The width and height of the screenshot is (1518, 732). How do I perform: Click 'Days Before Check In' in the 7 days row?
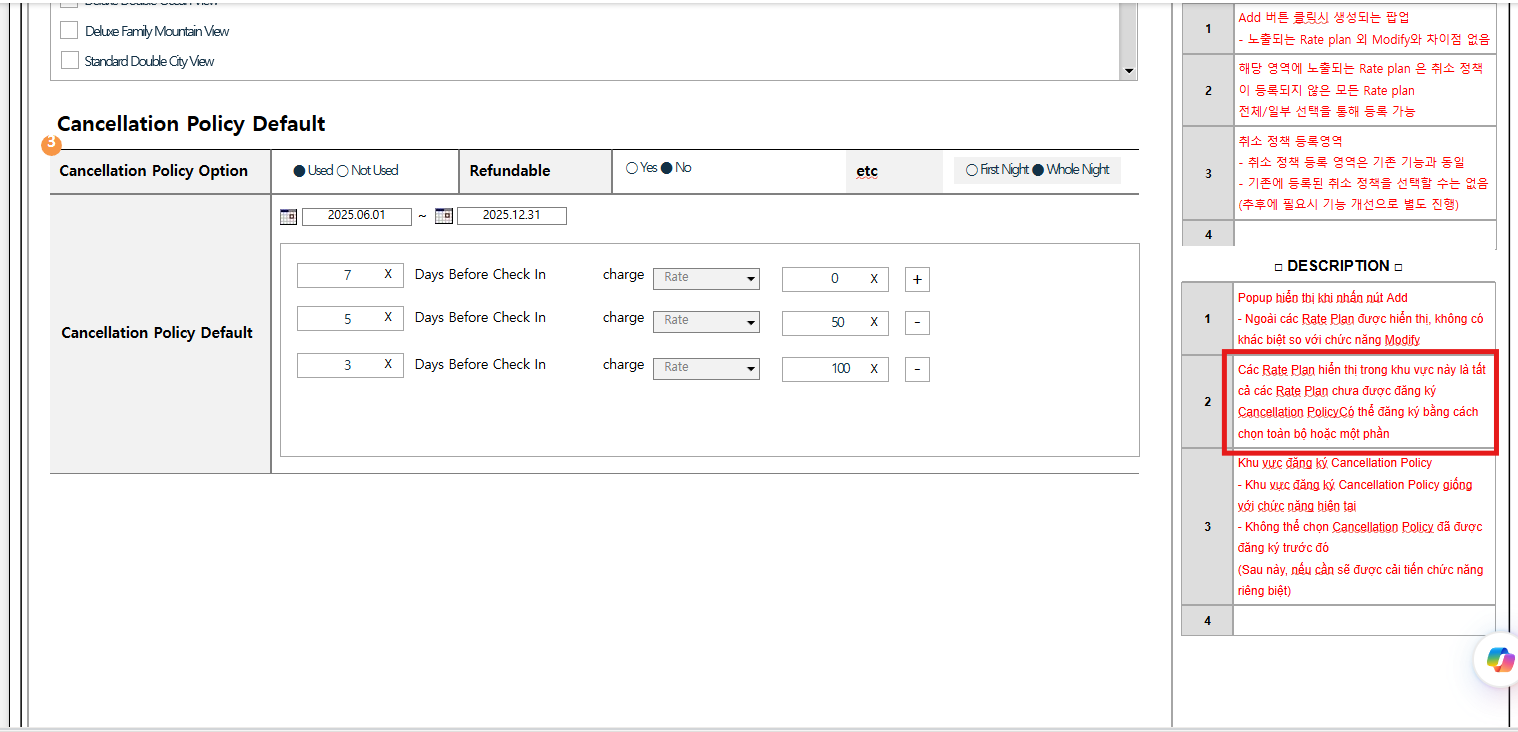pyautogui.click(x=480, y=275)
